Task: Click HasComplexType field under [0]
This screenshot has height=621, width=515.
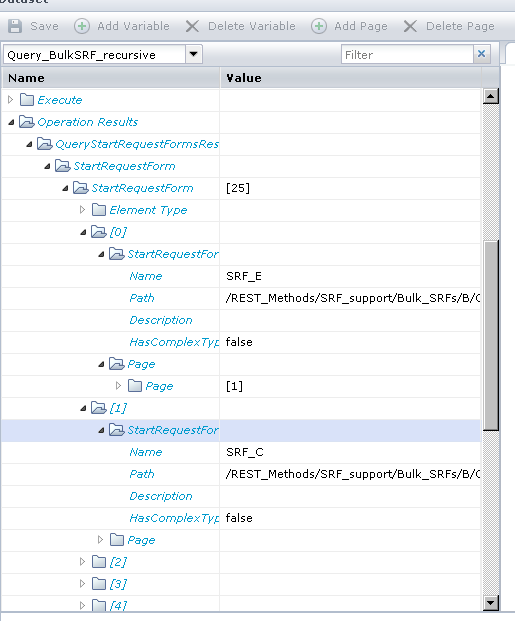Action: click(174, 342)
